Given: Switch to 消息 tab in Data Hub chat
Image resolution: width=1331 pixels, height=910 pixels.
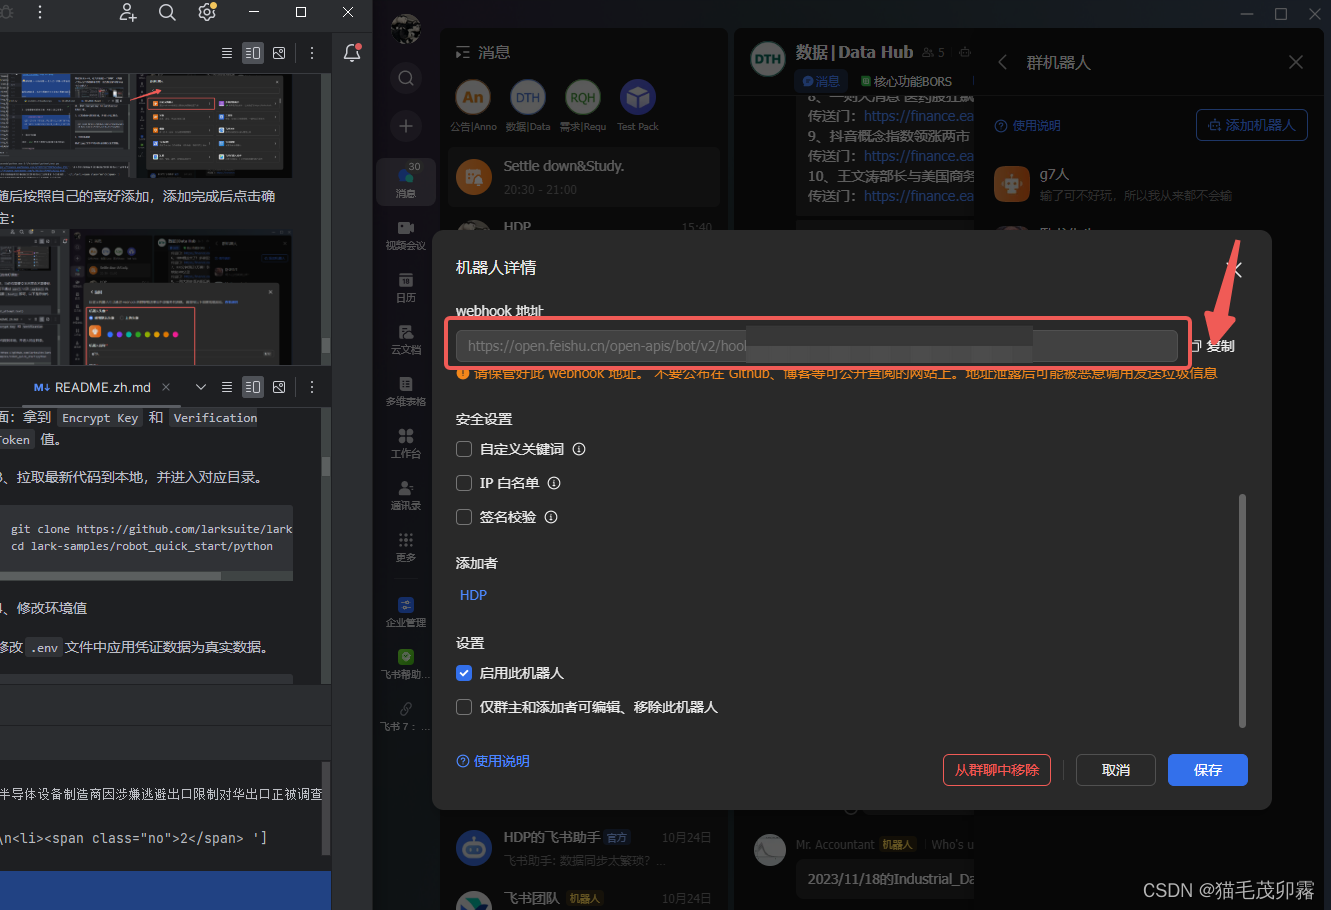Looking at the screenshot, I should pyautogui.click(x=821, y=81).
